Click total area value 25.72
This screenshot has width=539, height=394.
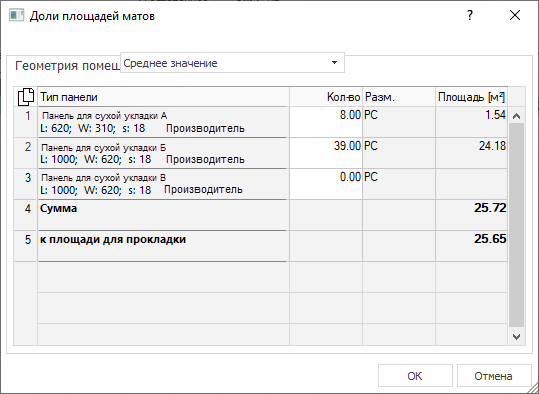tap(490, 208)
